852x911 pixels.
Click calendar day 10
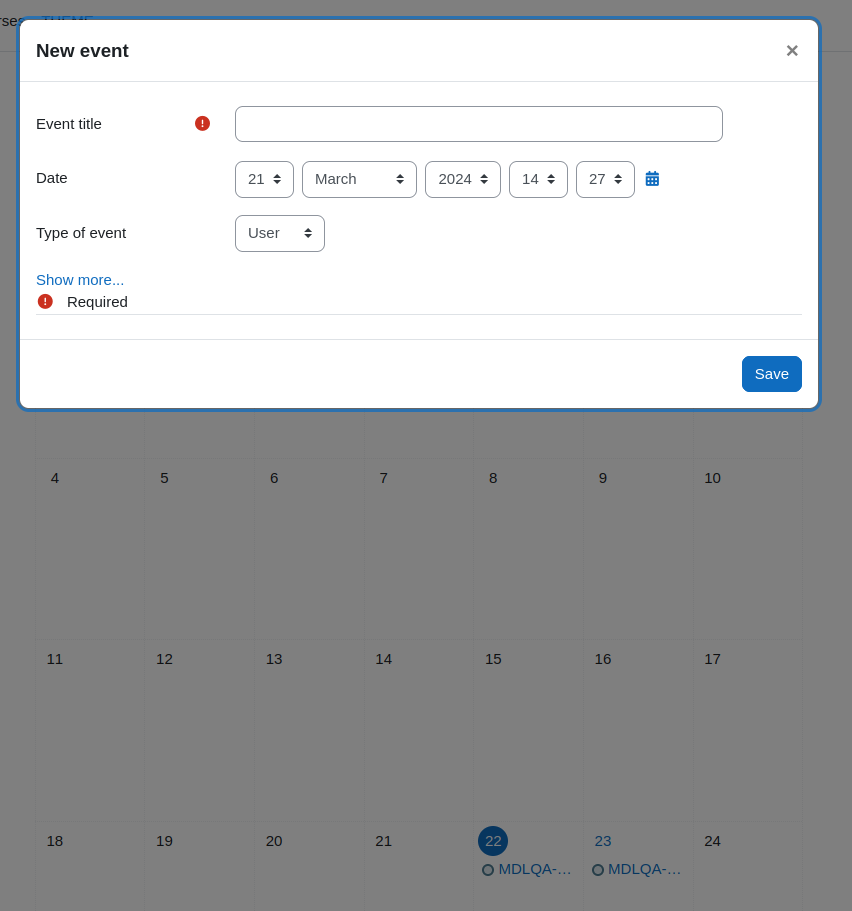coord(712,478)
